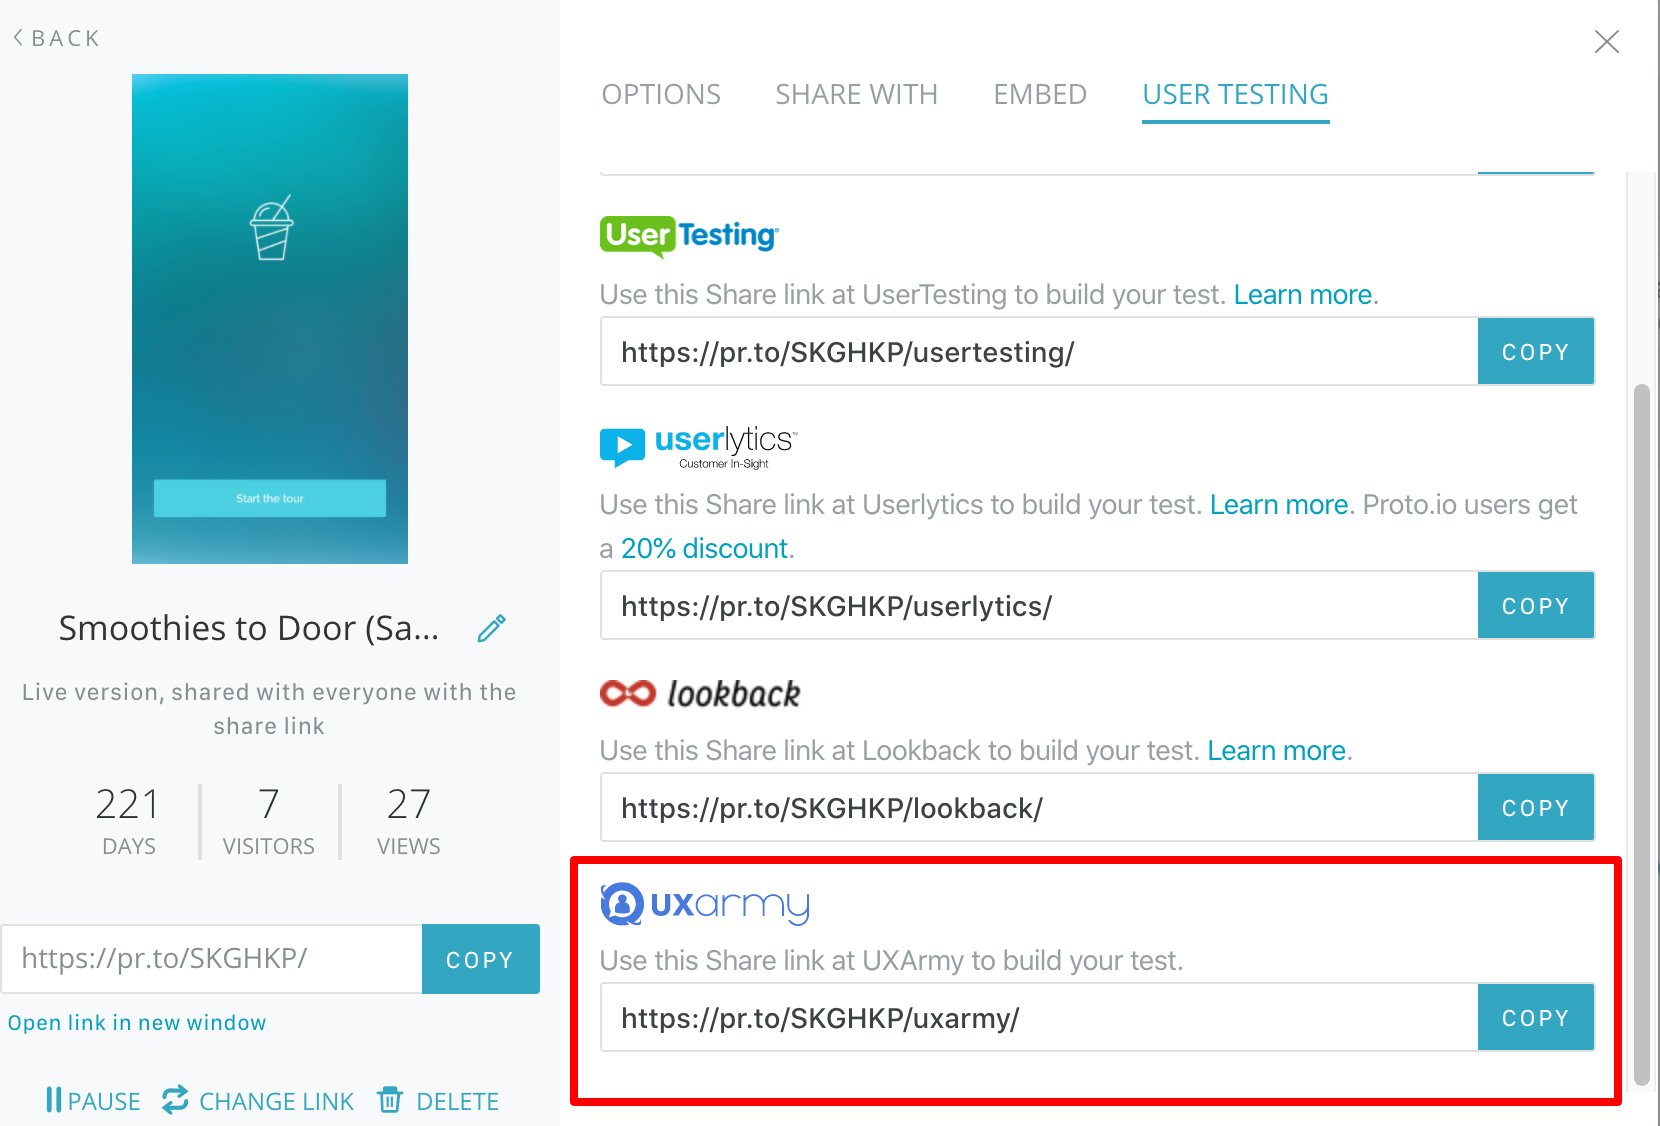
Task: Select the USER TESTING tab
Action: (x=1235, y=94)
